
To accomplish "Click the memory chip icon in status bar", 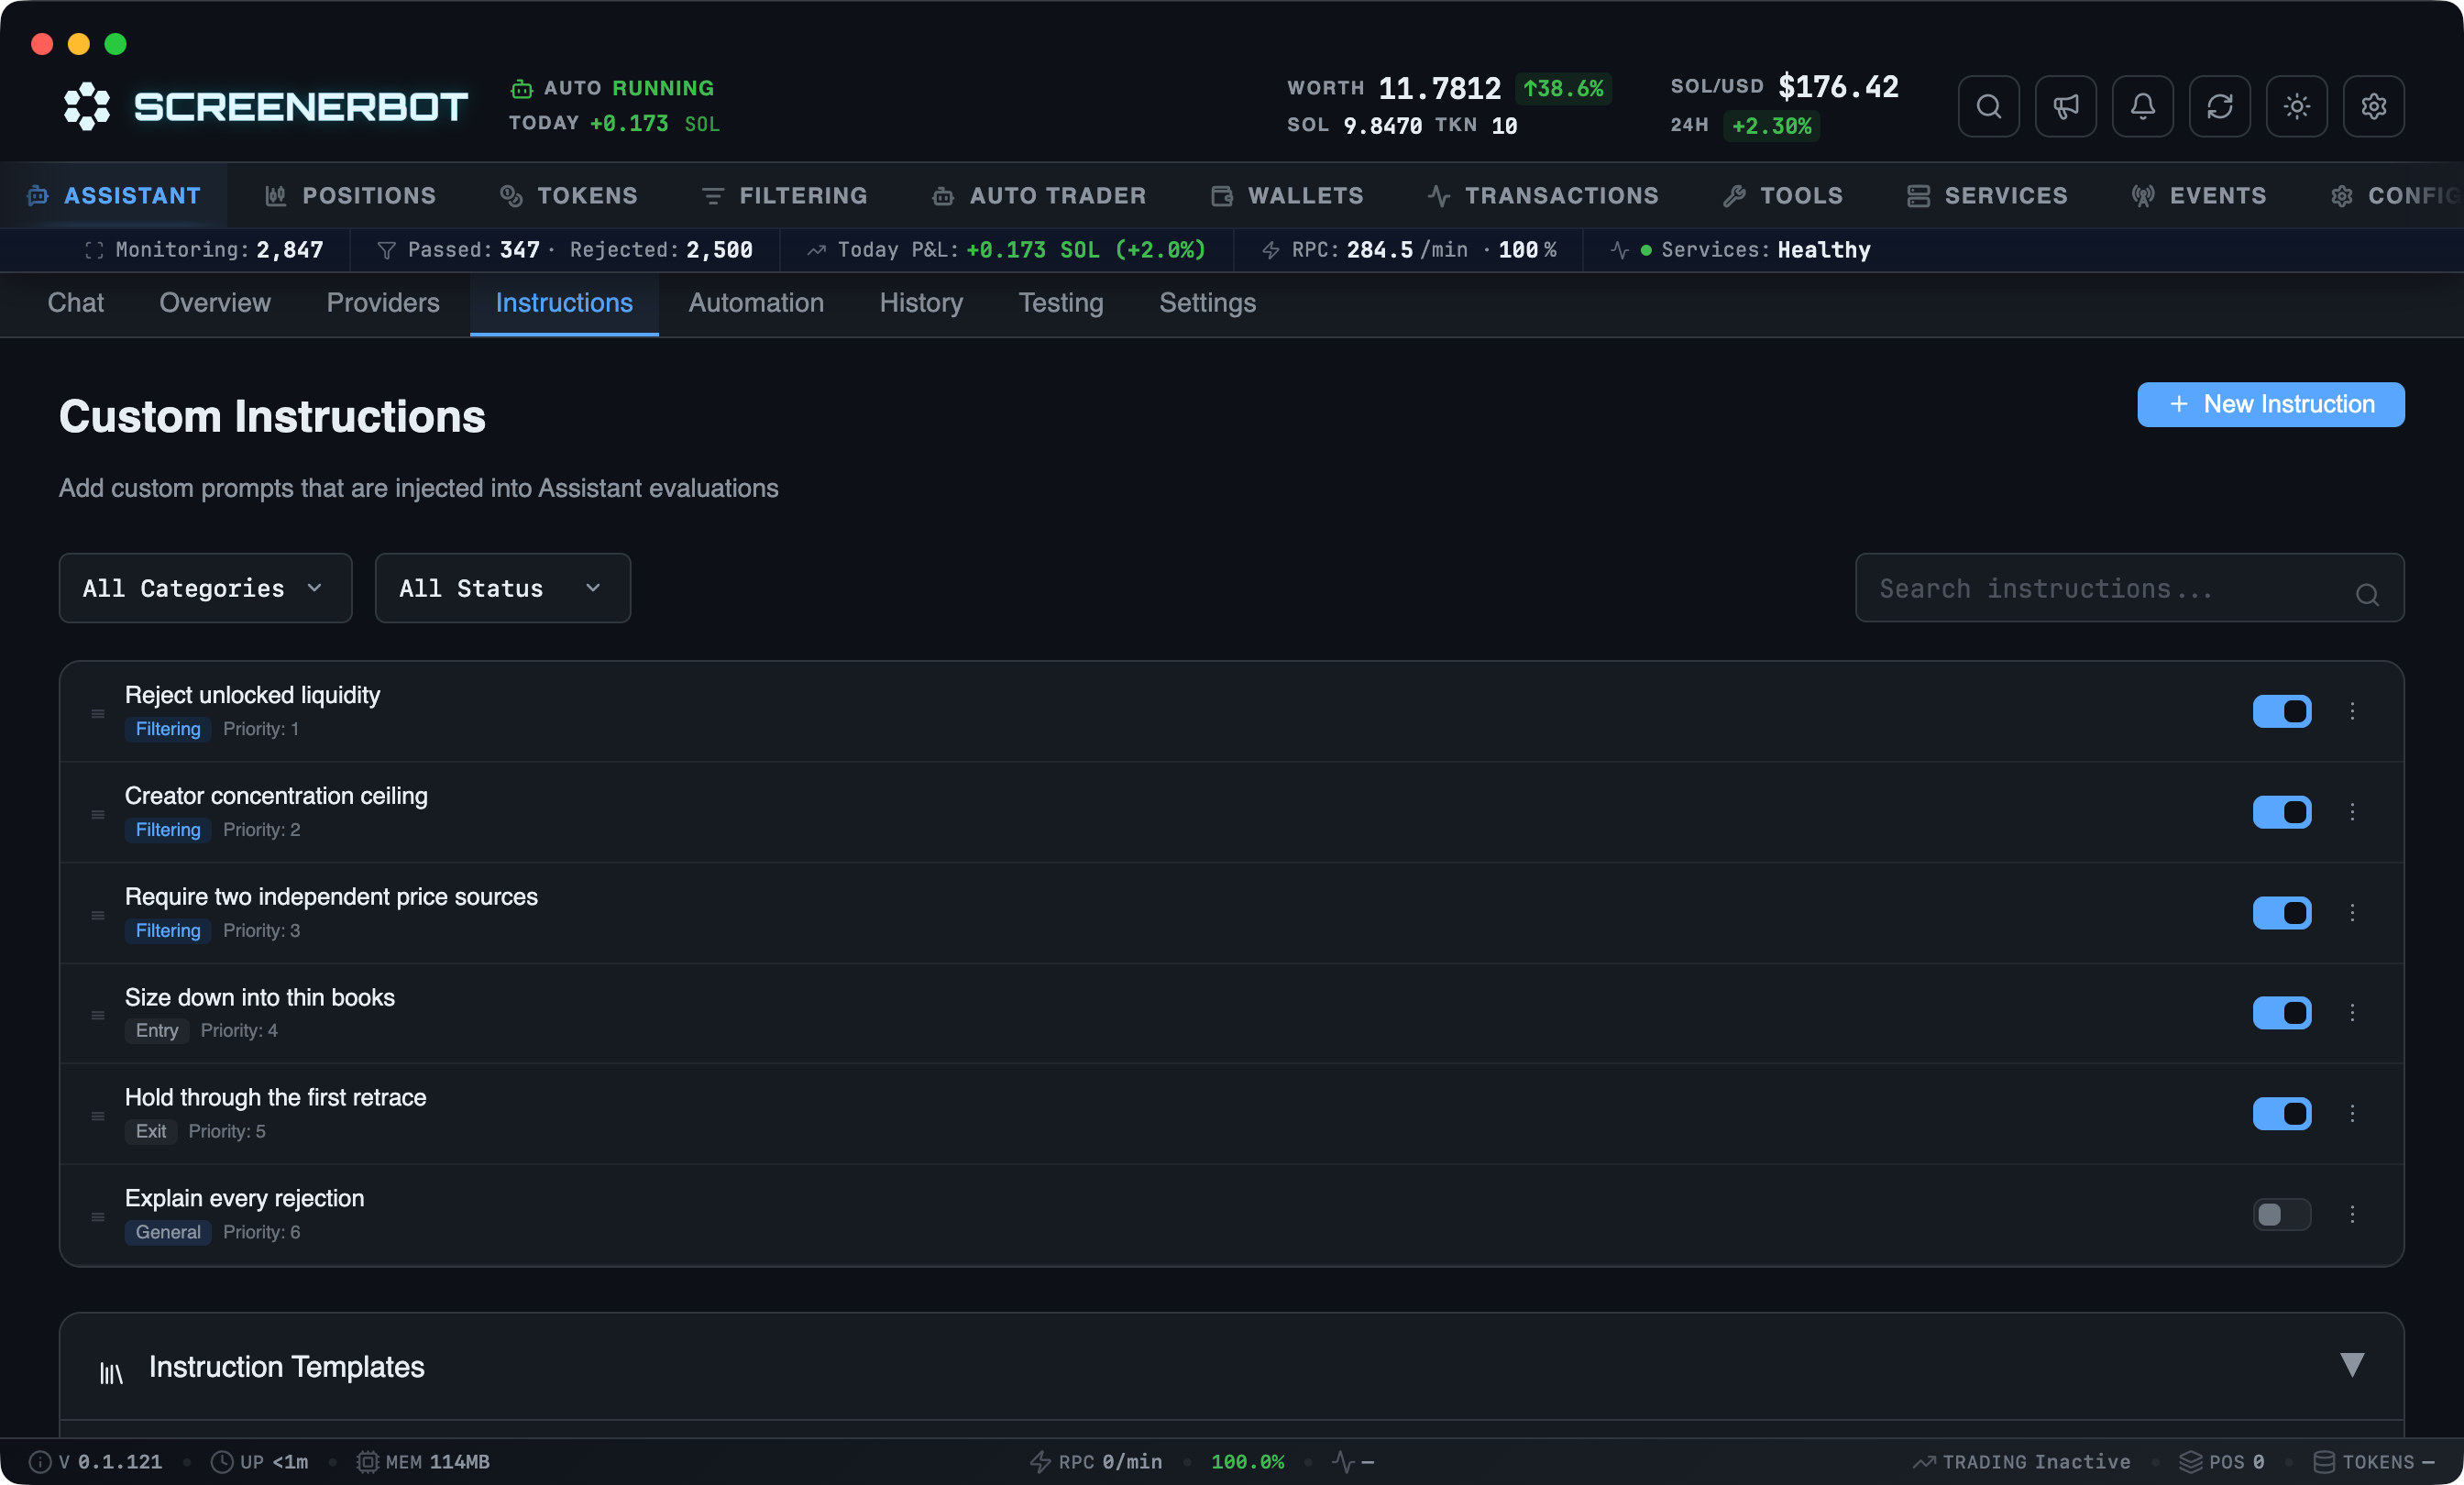I will point(368,1462).
